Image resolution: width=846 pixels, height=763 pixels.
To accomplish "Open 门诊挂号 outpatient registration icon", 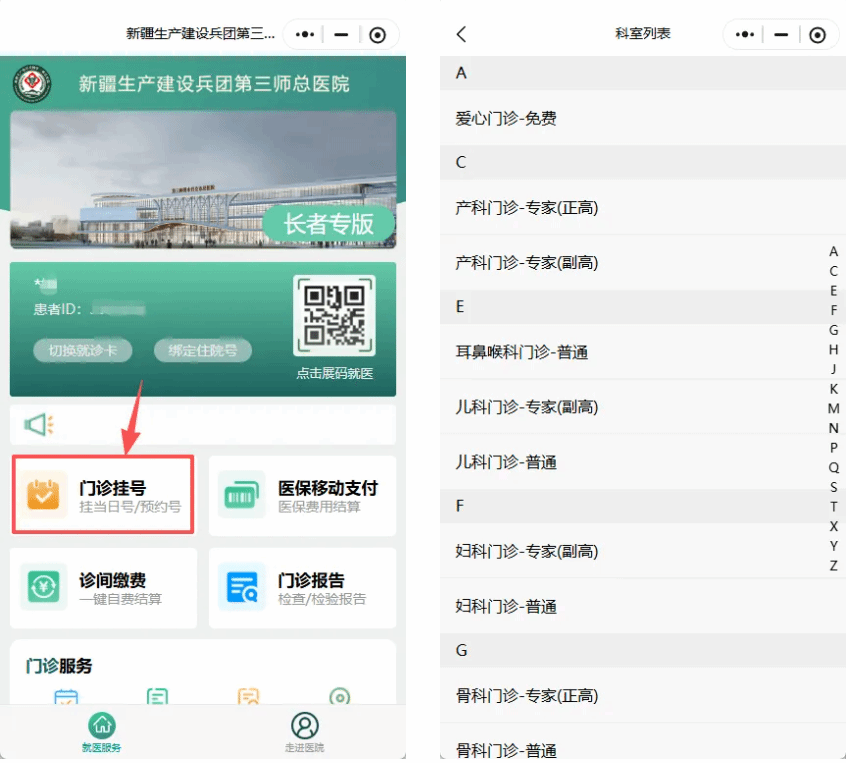I will point(45,494).
